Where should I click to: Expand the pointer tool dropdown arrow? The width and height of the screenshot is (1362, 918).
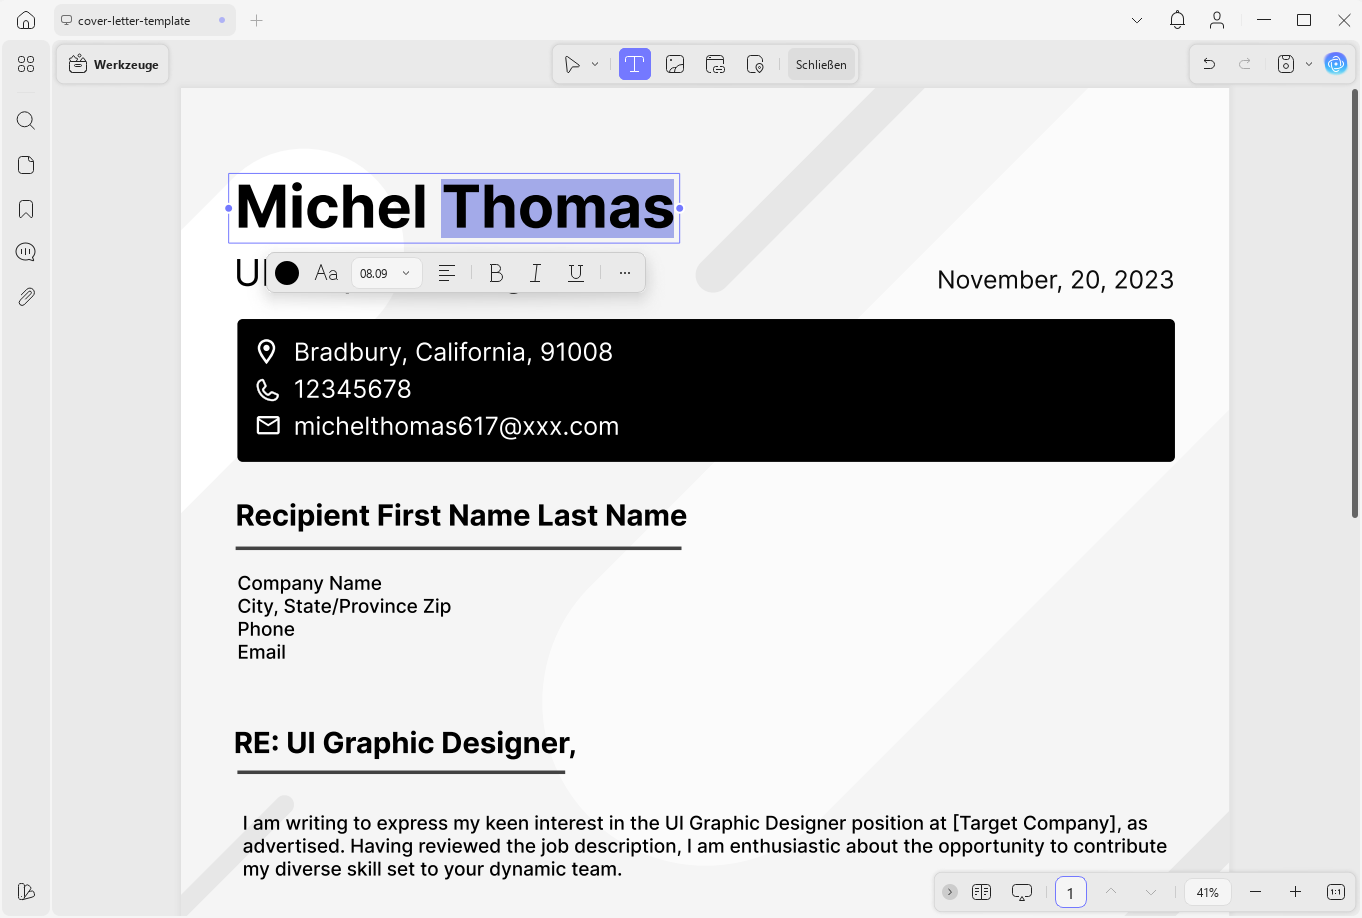tap(595, 64)
